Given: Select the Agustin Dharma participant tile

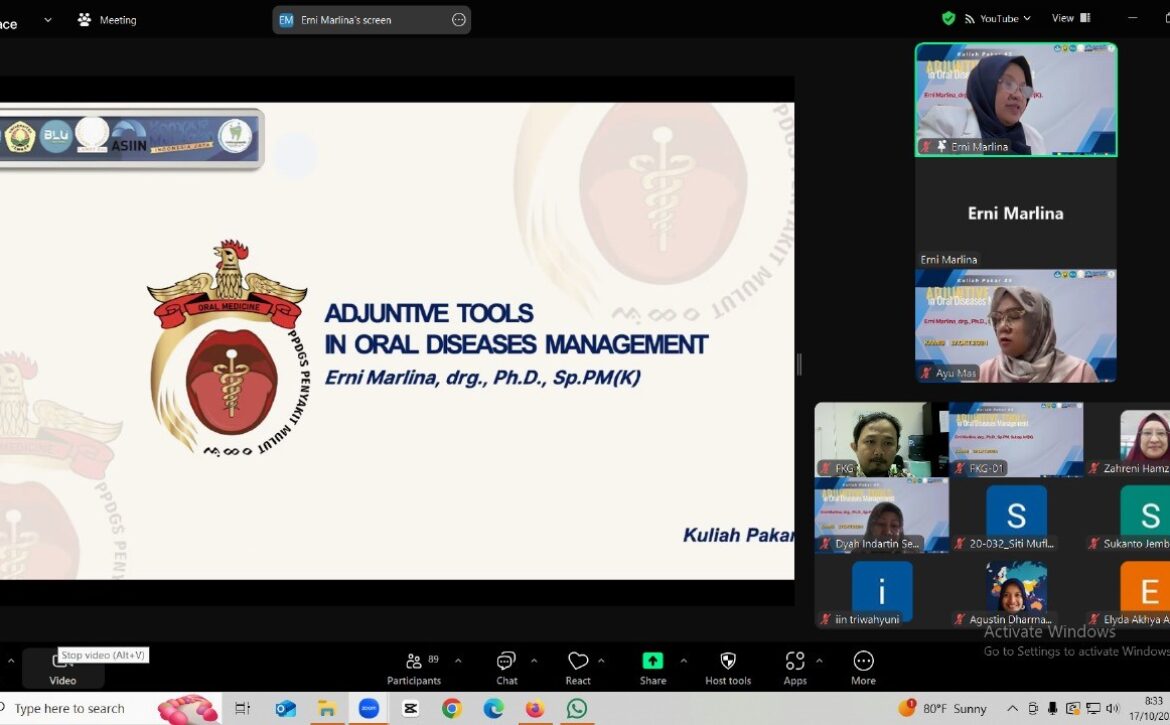Looking at the screenshot, I should [x=1016, y=591].
